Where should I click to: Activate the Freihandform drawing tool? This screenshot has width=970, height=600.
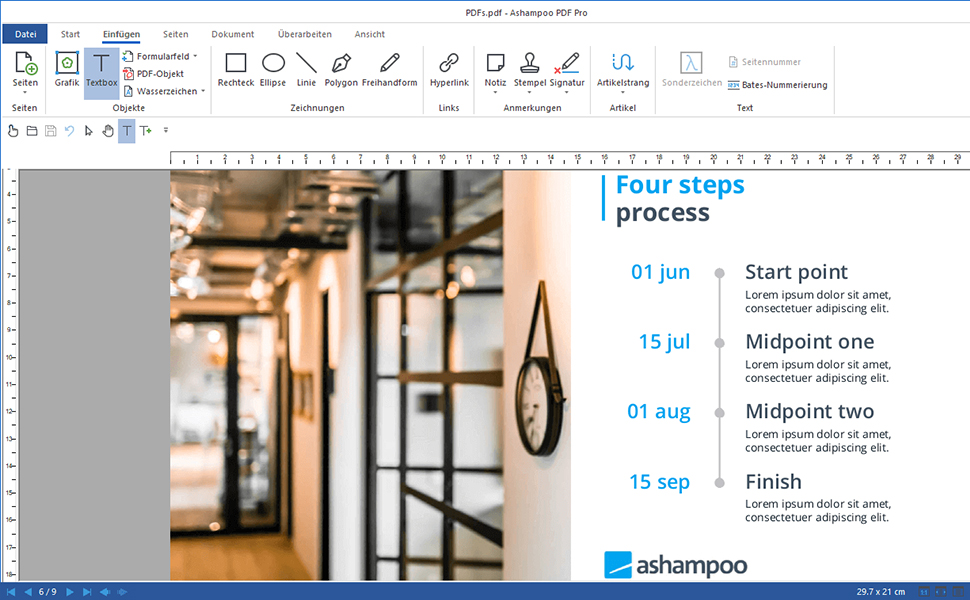[x=390, y=72]
